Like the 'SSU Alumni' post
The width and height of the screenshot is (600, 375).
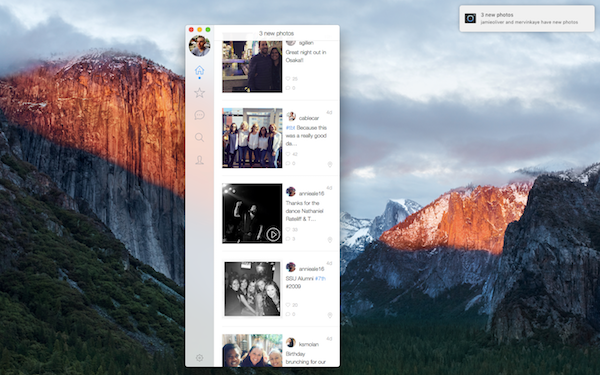[x=288, y=305]
